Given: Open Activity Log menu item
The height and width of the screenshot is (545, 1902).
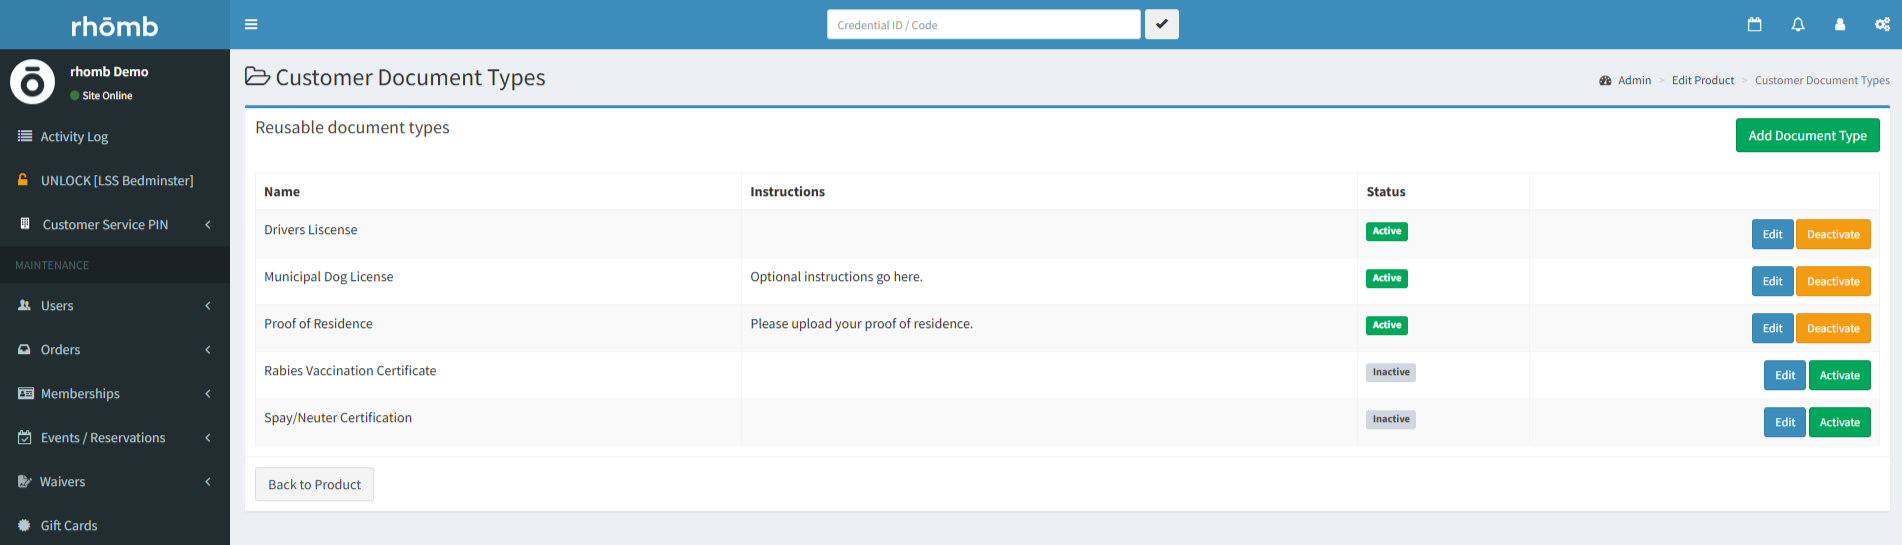Looking at the screenshot, I should [115, 136].
